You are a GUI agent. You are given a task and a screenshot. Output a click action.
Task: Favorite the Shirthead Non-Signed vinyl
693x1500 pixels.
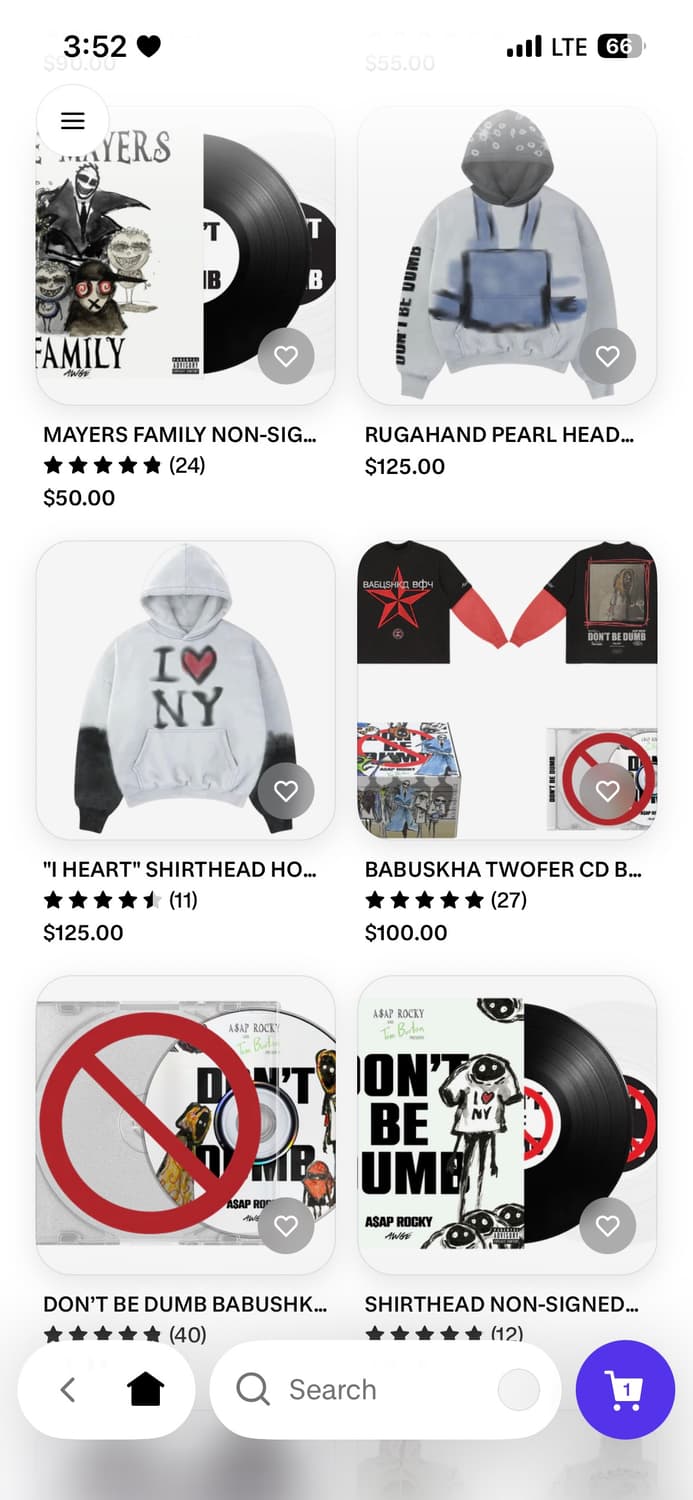608,1226
